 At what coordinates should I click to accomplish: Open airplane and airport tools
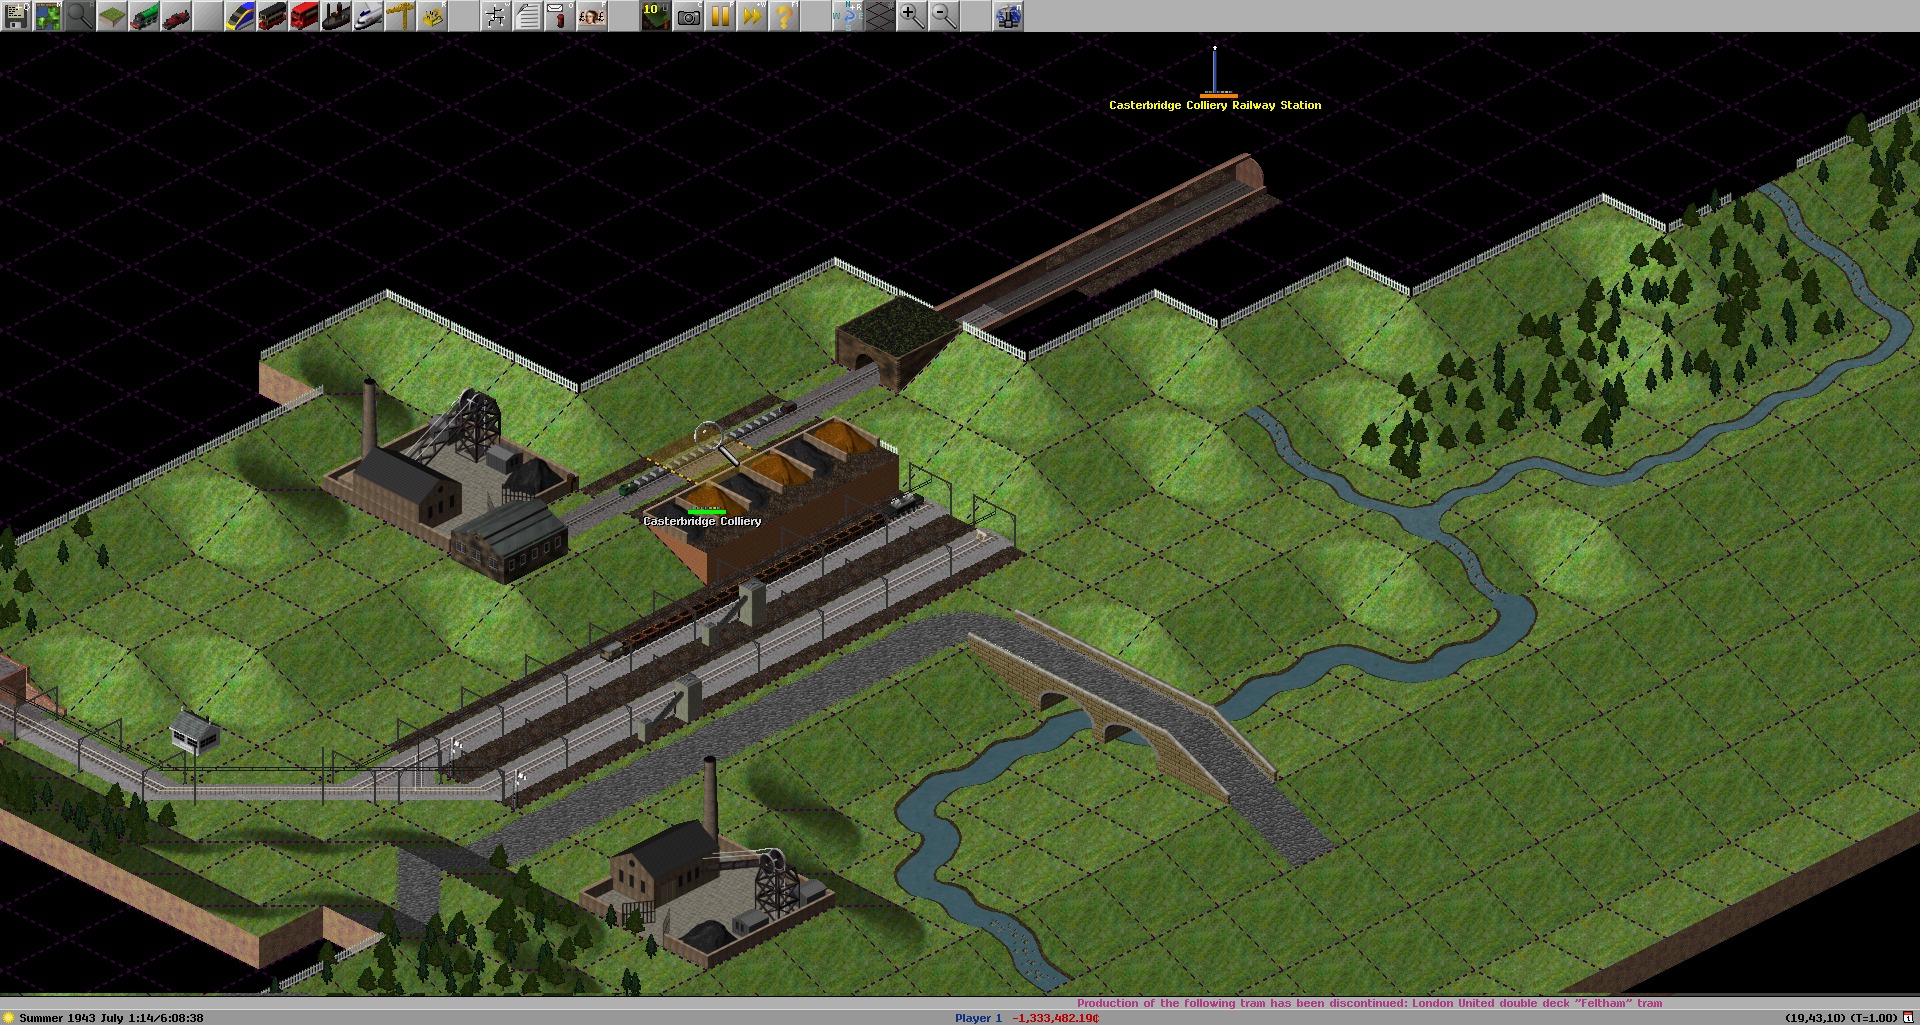point(368,16)
